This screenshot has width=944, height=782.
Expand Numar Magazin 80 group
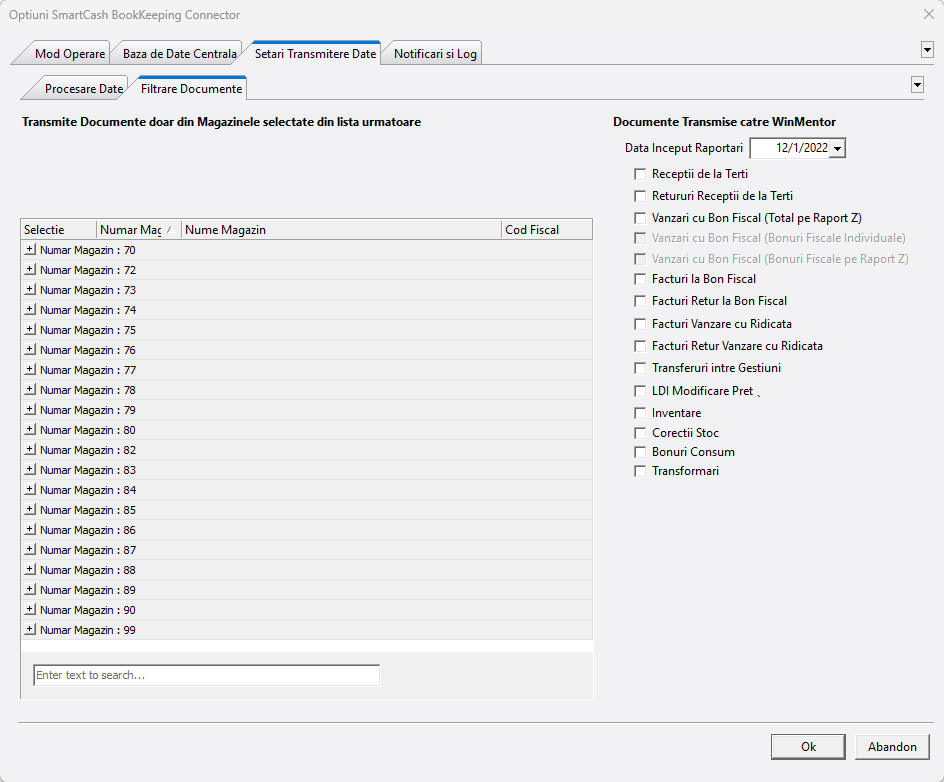coord(30,429)
